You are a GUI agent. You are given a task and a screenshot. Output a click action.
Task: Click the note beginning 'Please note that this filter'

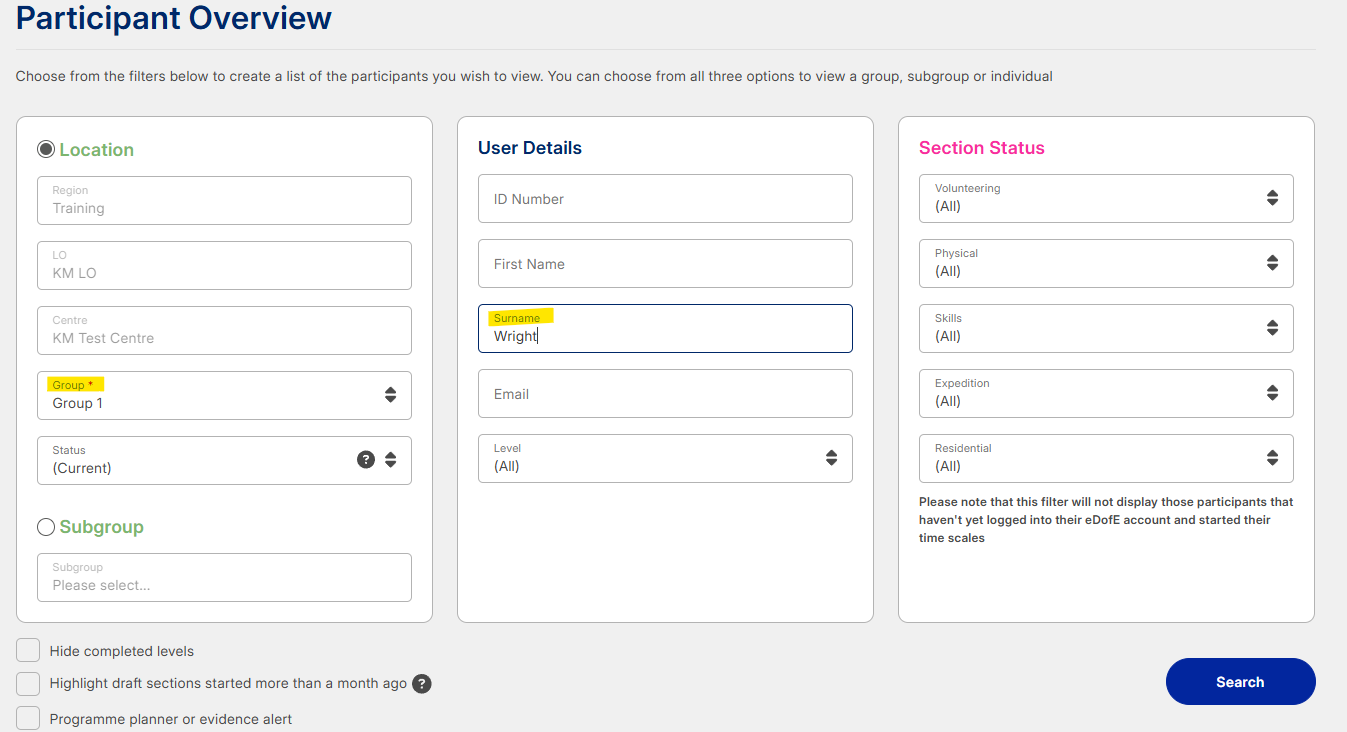pyautogui.click(x=1106, y=520)
